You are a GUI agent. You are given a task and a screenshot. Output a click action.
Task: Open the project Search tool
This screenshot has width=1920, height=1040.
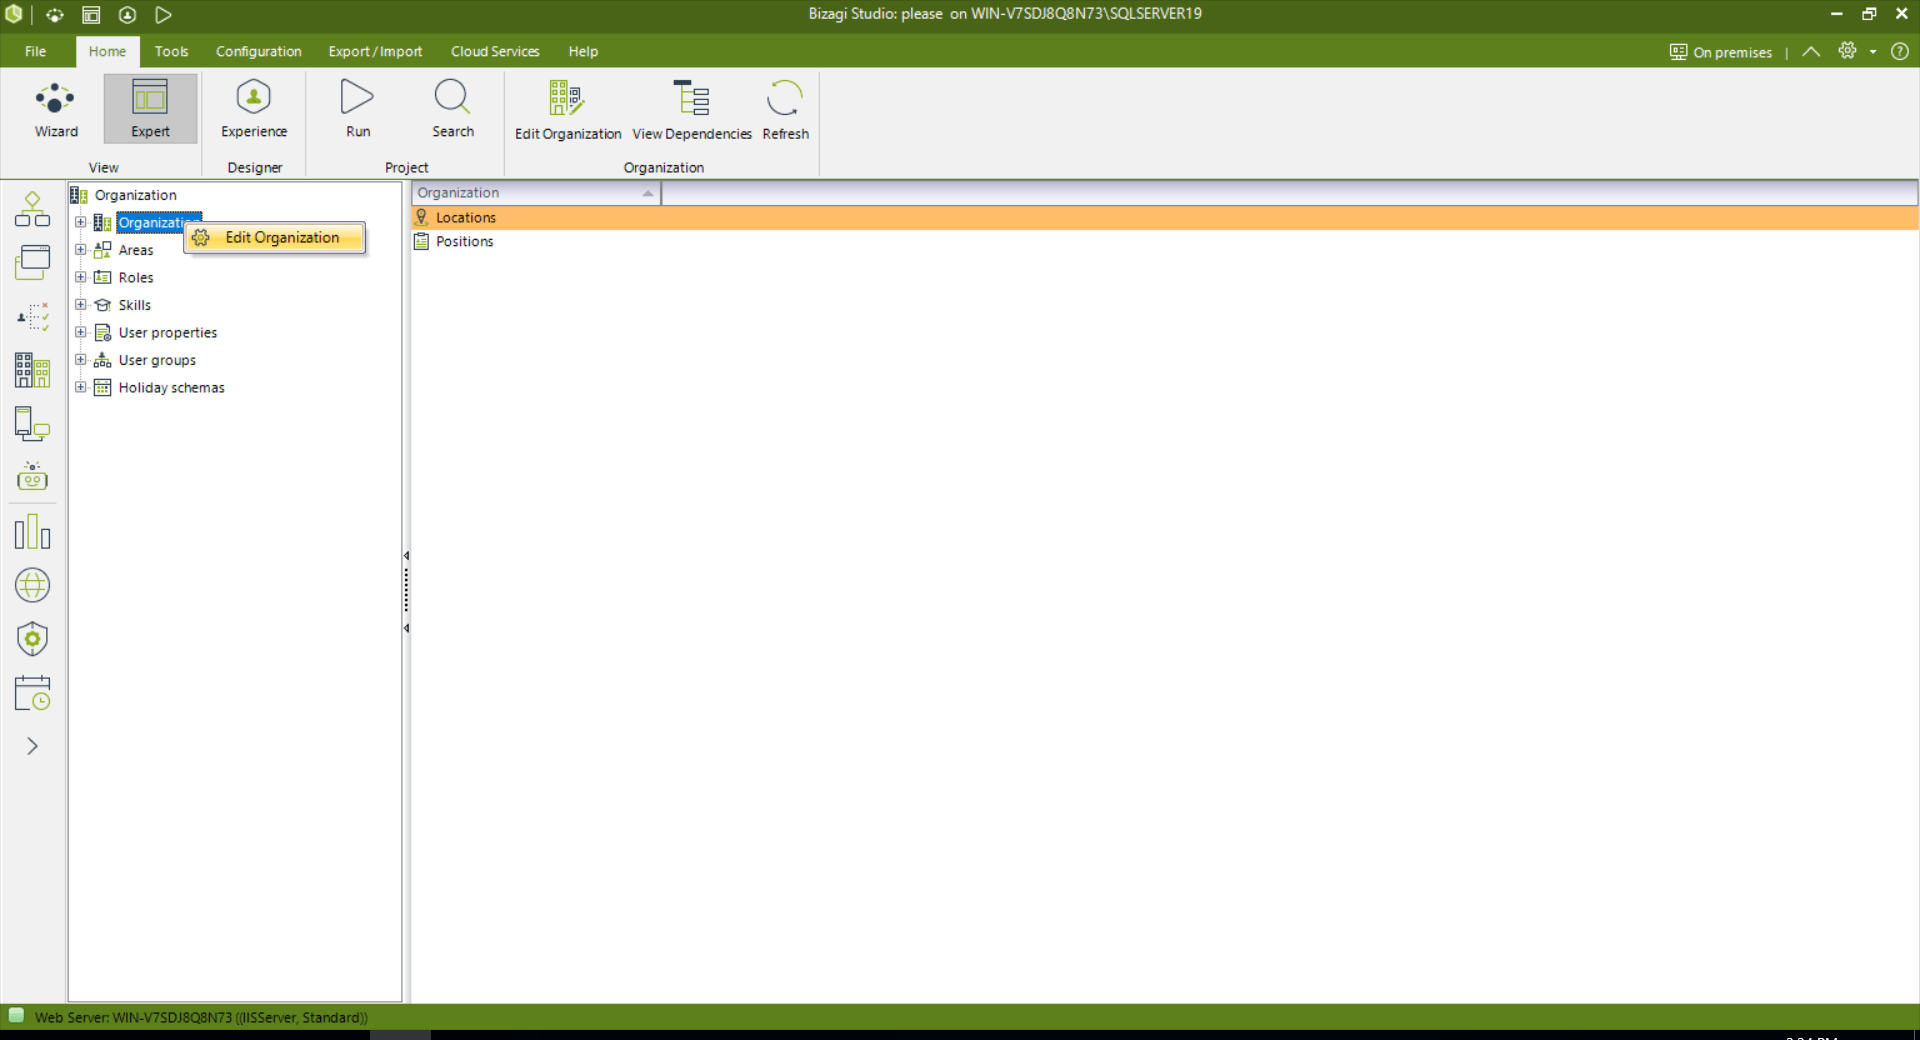pyautogui.click(x=453, y=109)
